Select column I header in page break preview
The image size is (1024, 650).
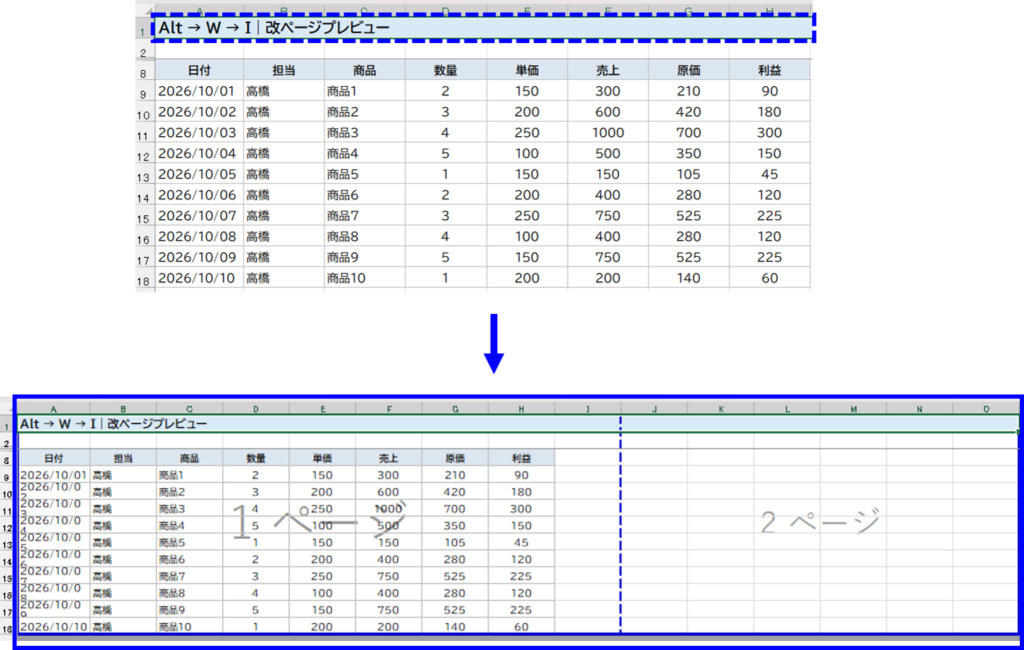coord(587,409)
